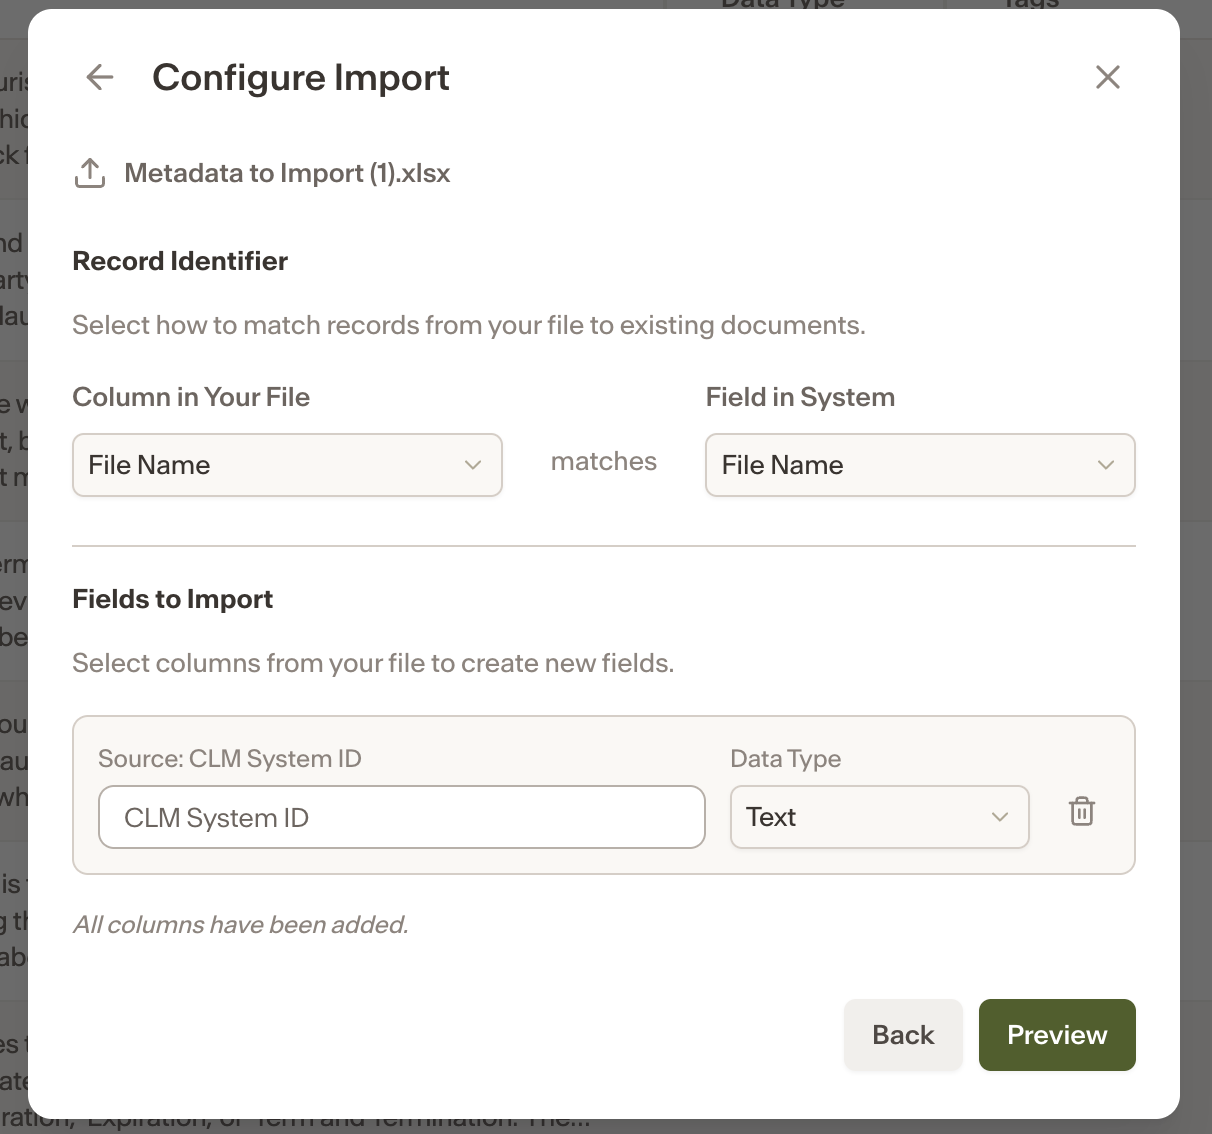Click the Configure Import title

(301, 78)
